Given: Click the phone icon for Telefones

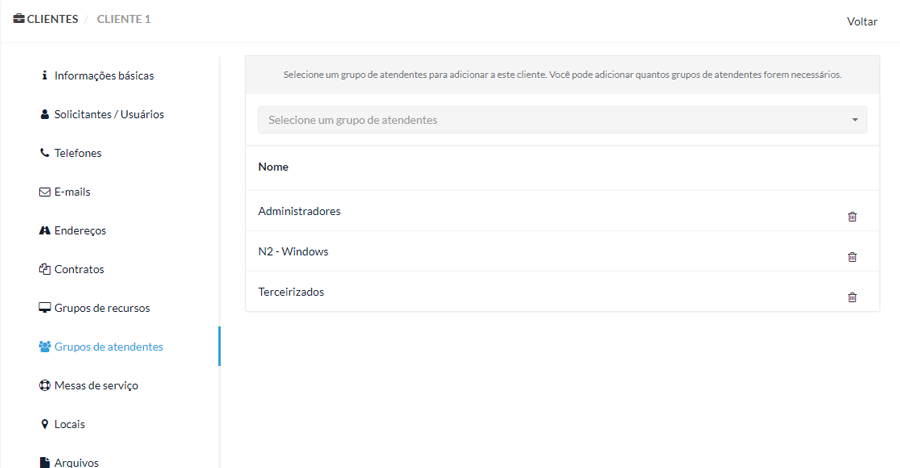Looking at the screenshot, I should (x=44, y=152).
